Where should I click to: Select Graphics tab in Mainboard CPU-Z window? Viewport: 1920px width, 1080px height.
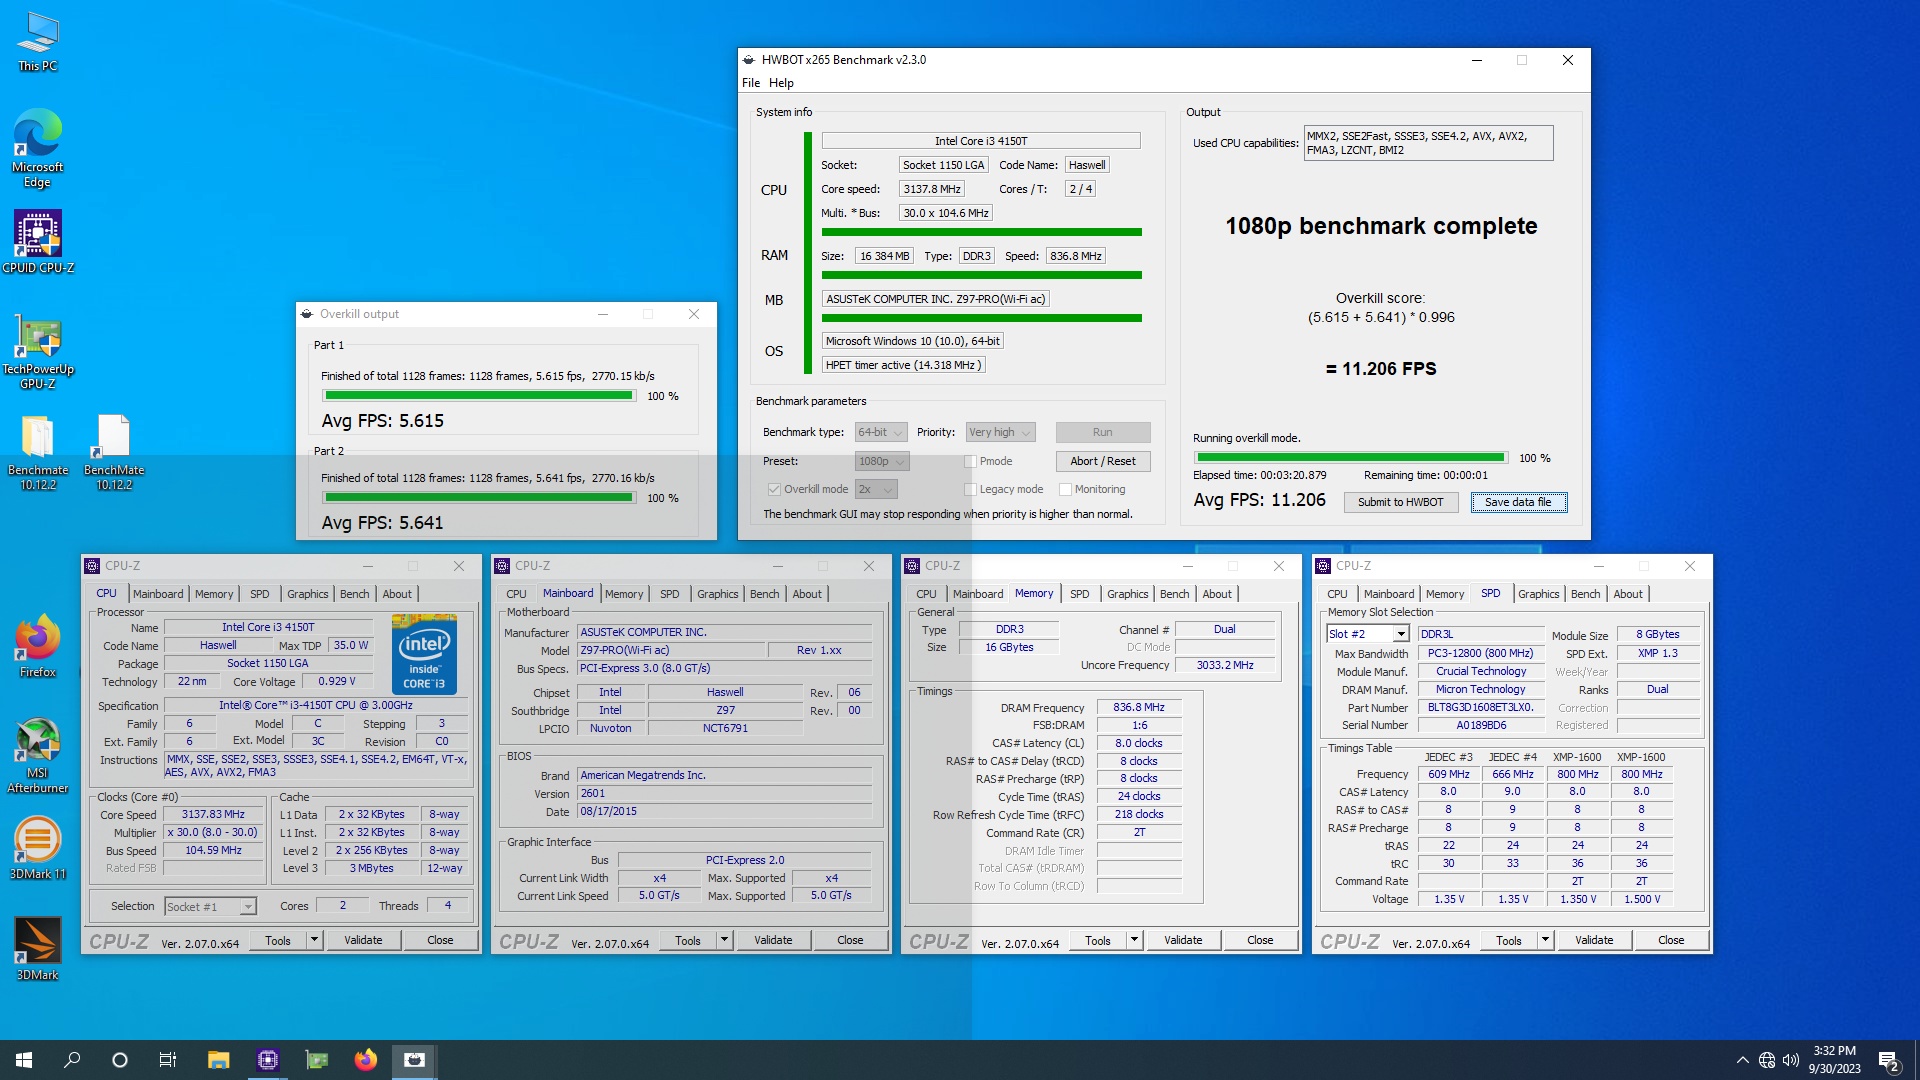tap(717, 594)
